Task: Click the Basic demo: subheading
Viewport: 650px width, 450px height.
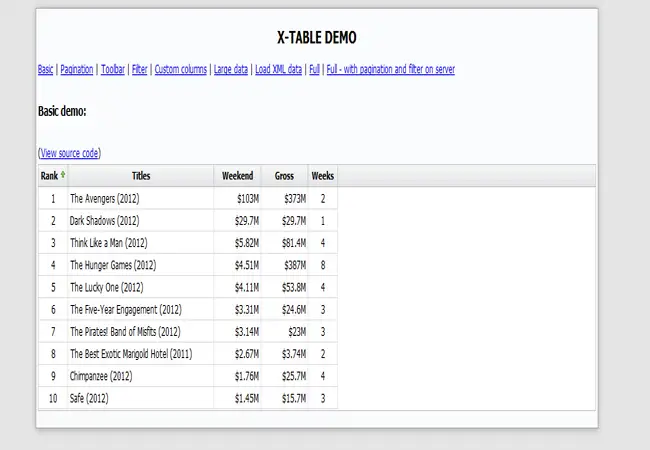Action: pyautogui.click(x=62, y=111)
